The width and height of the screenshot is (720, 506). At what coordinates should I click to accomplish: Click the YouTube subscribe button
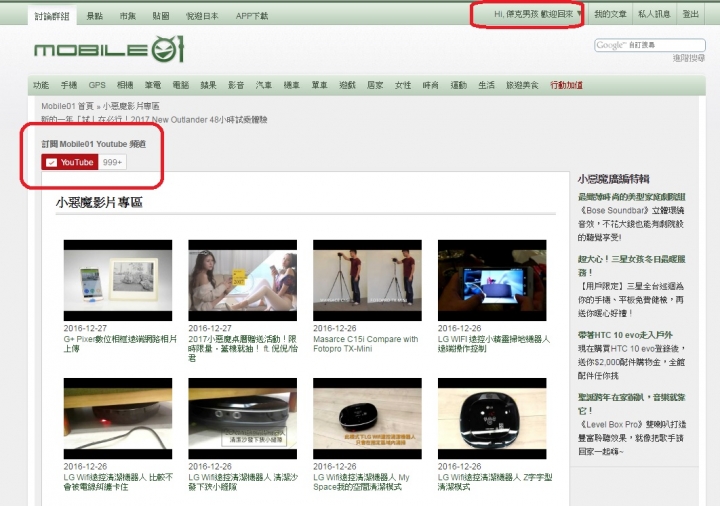pos(70,162)
